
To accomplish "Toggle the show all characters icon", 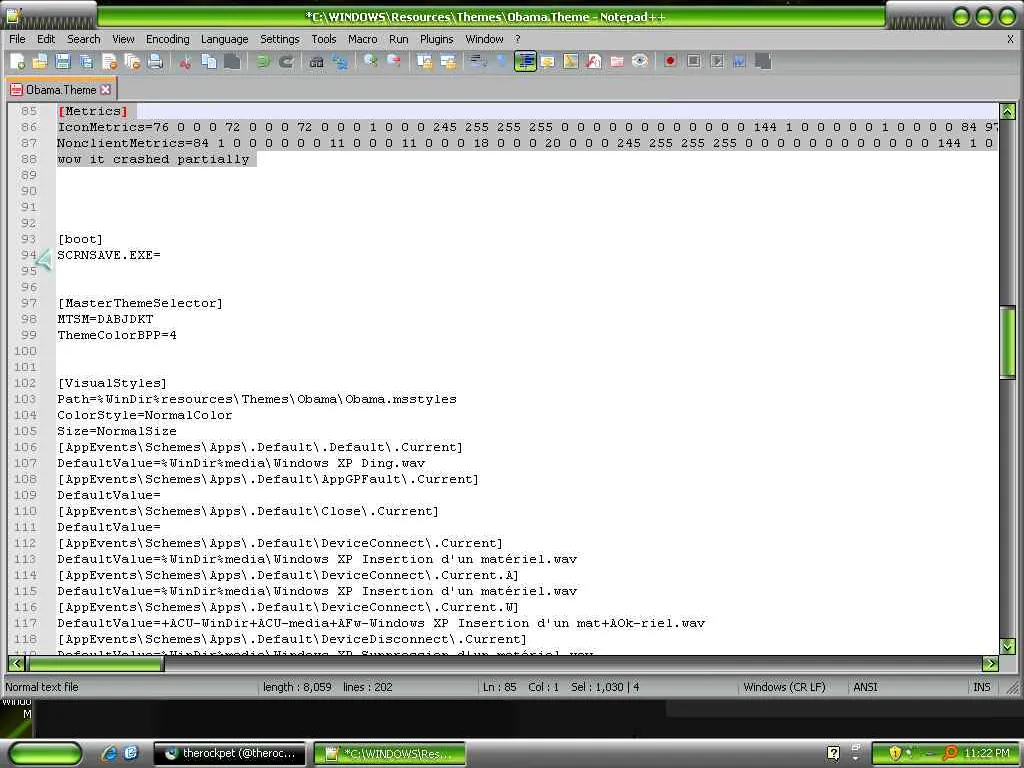I will (x=501, y=61).
